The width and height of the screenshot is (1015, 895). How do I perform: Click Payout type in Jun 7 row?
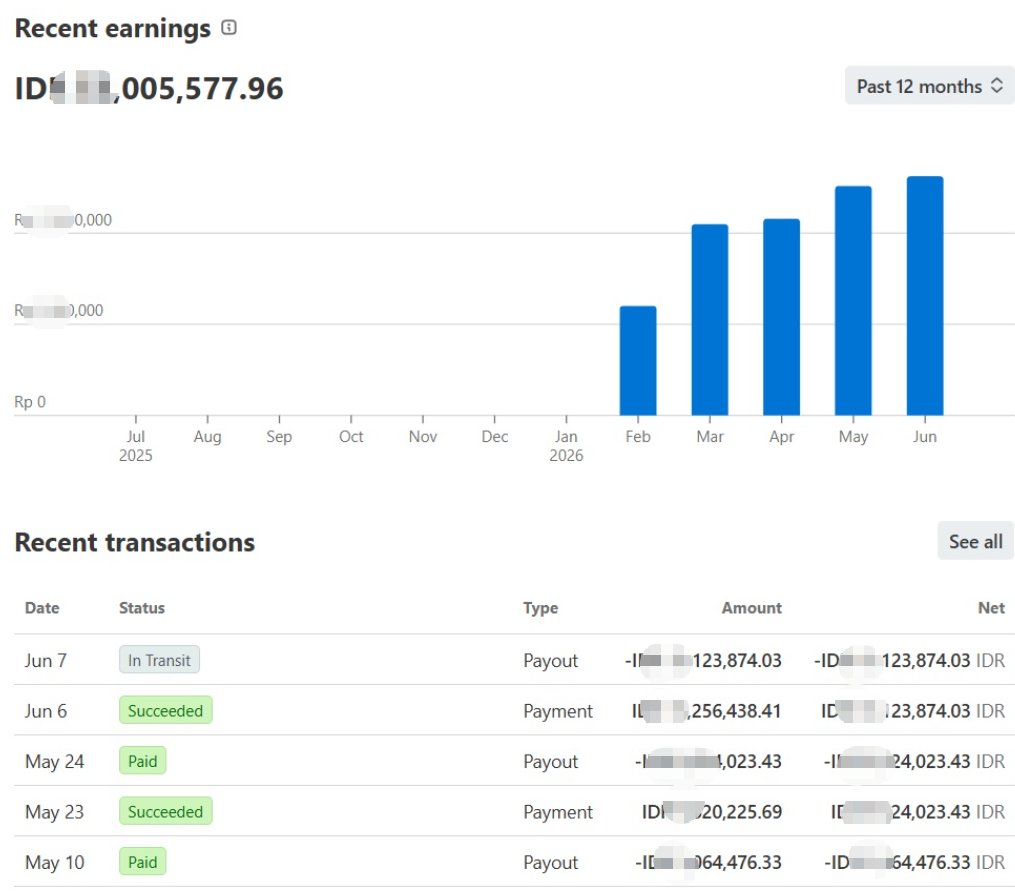[x=550, y=661]
